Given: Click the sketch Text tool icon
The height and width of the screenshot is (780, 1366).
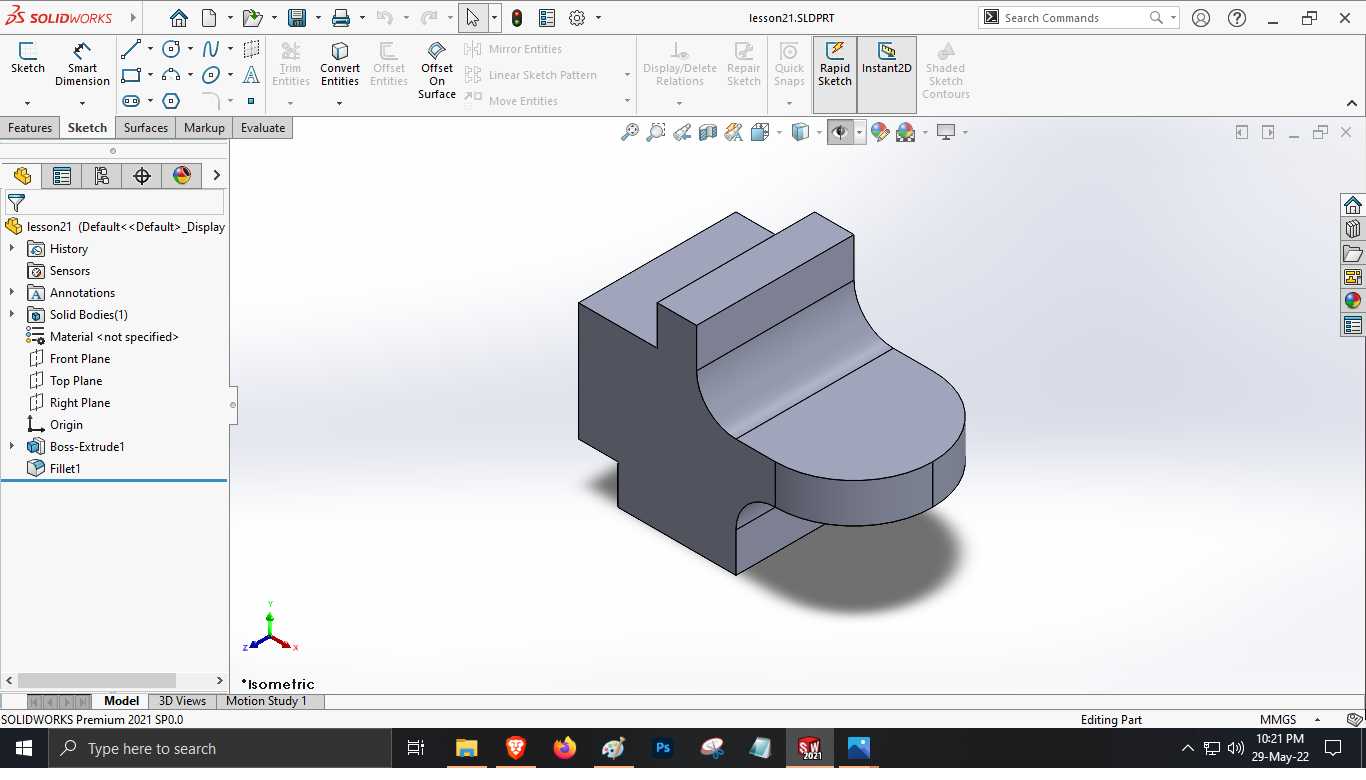Looking at the screenshot, I should (251, 75).
